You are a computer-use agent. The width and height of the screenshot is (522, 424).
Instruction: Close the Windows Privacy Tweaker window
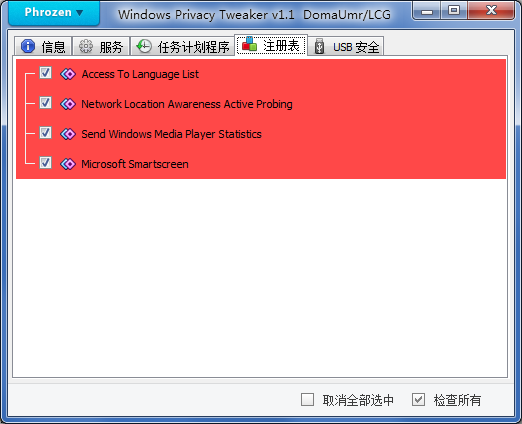[x=491, y=10]
